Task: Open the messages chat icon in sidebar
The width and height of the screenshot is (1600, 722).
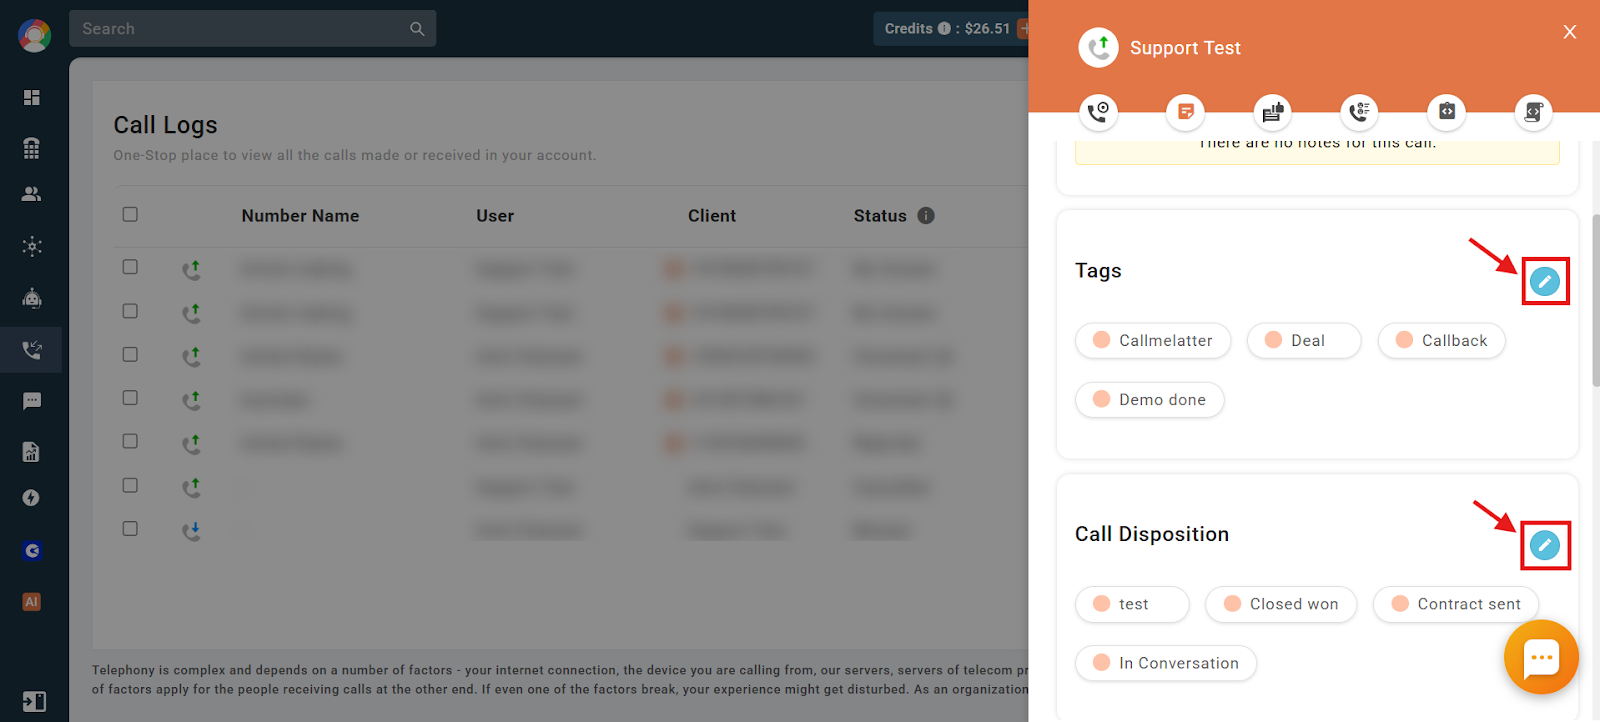Action: (x=32, y=401)
